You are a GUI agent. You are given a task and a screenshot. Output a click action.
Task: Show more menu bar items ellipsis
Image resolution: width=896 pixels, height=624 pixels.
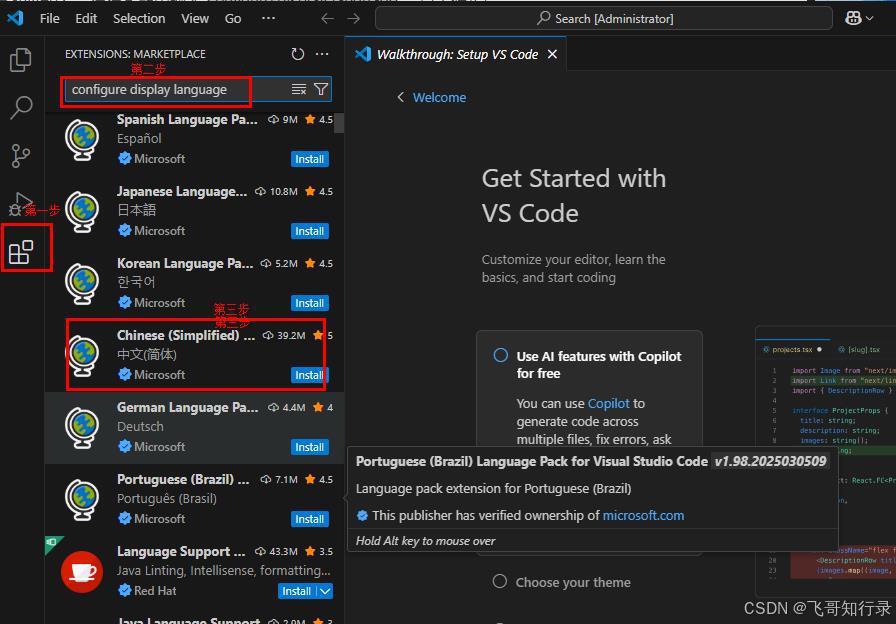coord(269,18)
